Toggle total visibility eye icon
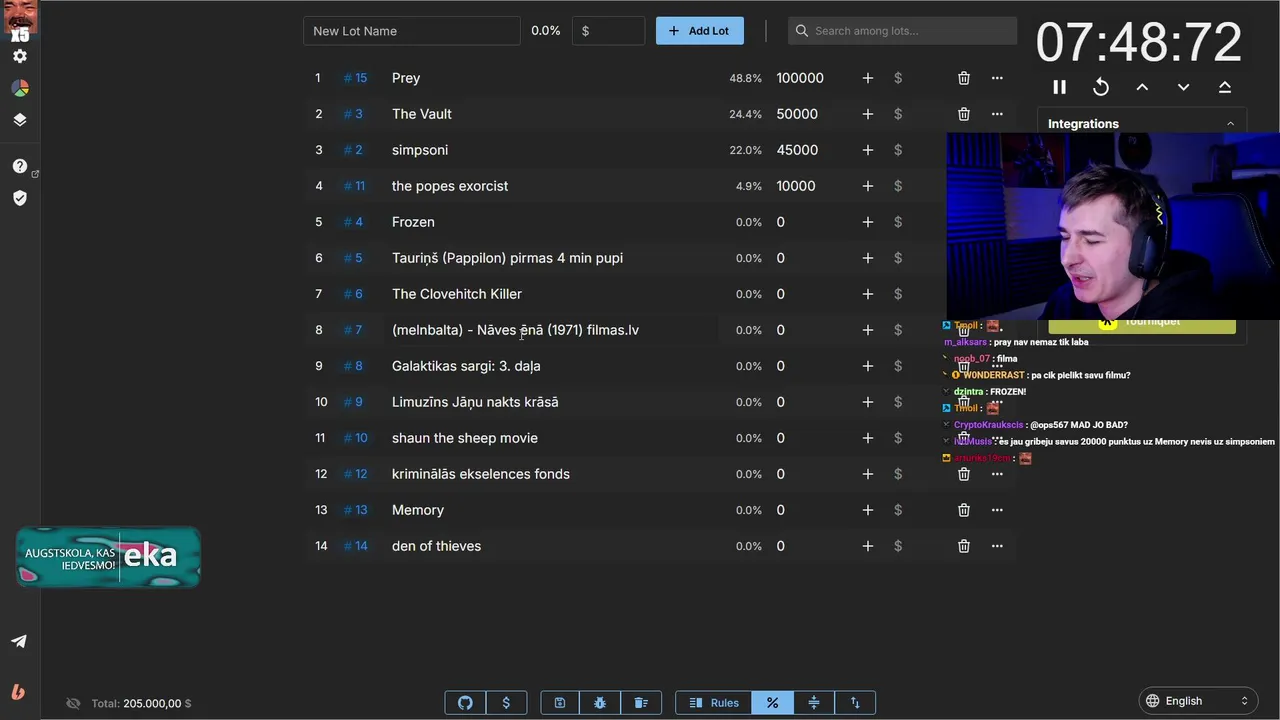The width and height of the screenshot is (1280, 720). (73, 703)
